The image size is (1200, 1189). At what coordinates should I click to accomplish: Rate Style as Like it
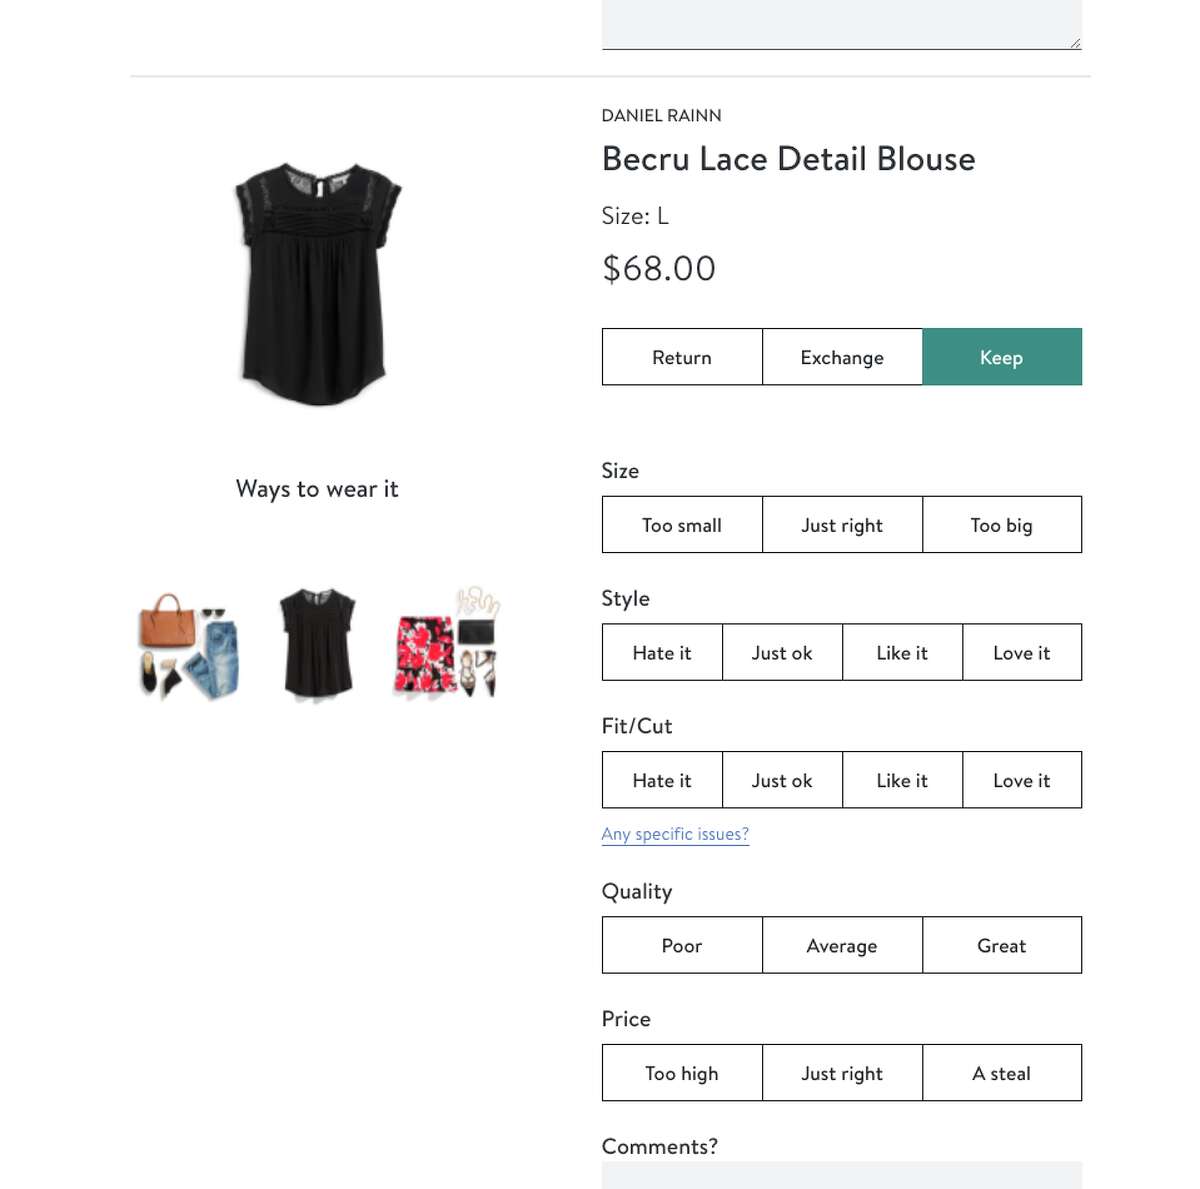point(902,653)
